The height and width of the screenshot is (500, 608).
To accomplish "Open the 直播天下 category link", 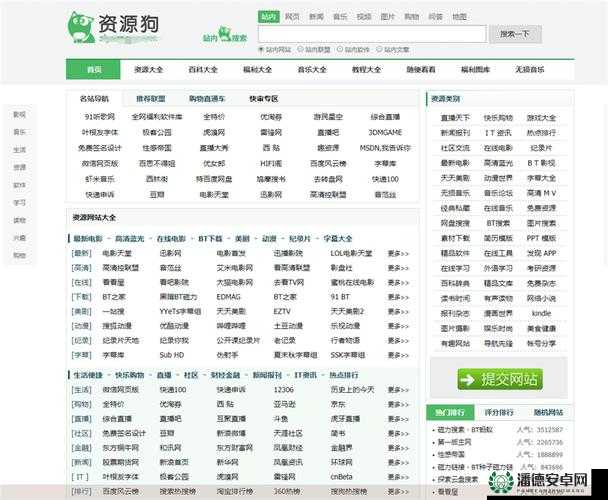I will 455,118.
